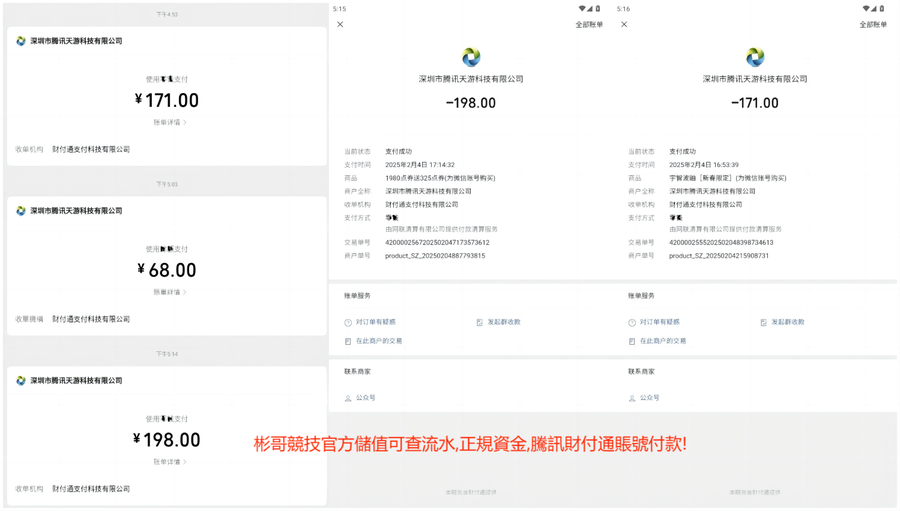Tap the merchant icon on the ¥68.00 card

pyautogui.click(x=21, y=211)
